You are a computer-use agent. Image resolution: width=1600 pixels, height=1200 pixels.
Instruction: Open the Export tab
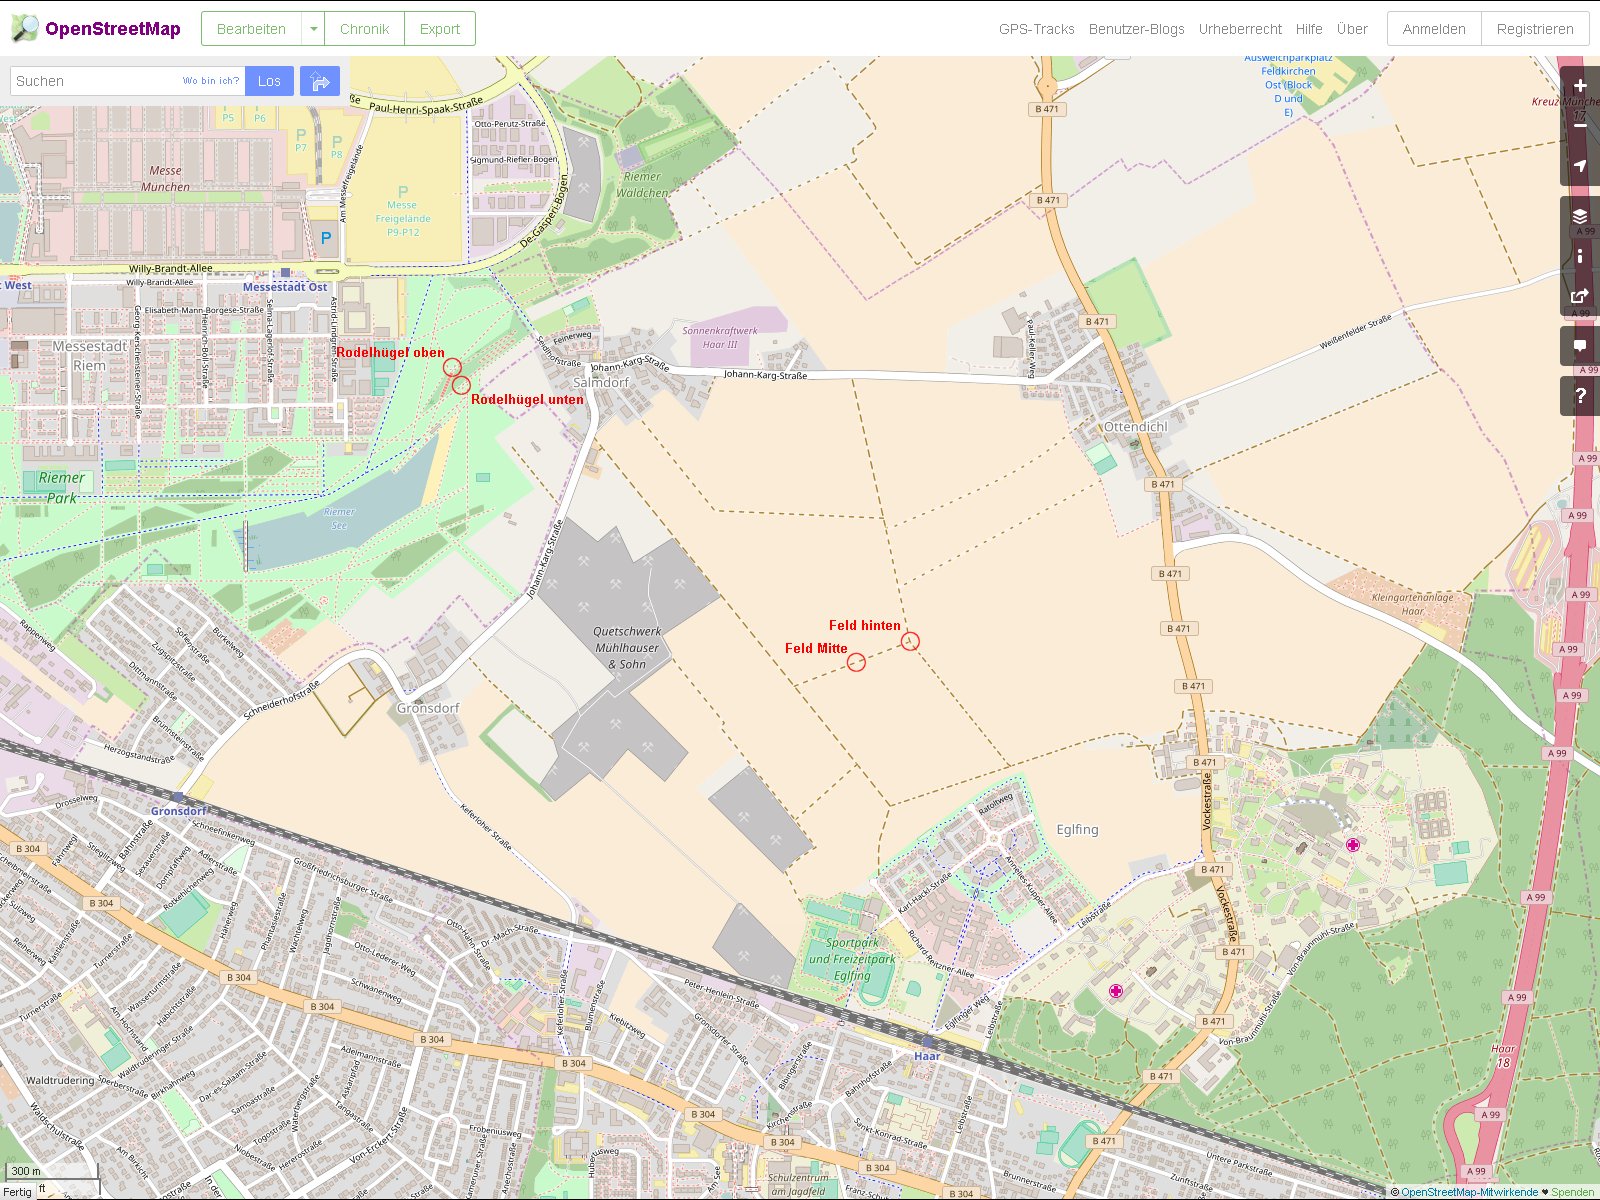439,29
